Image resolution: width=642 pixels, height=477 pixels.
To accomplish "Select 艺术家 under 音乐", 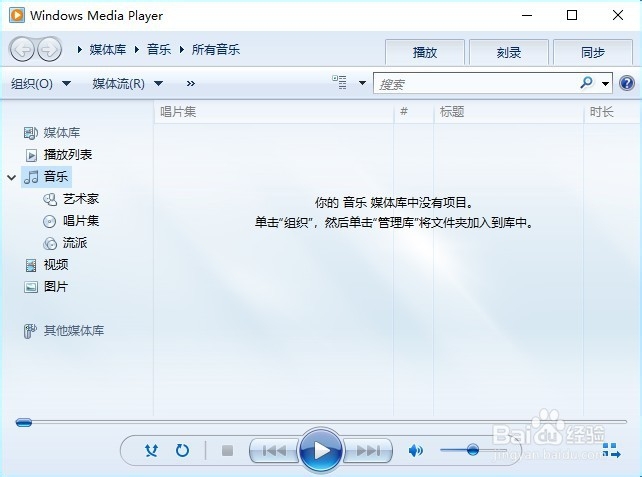I will coord(81,199).
